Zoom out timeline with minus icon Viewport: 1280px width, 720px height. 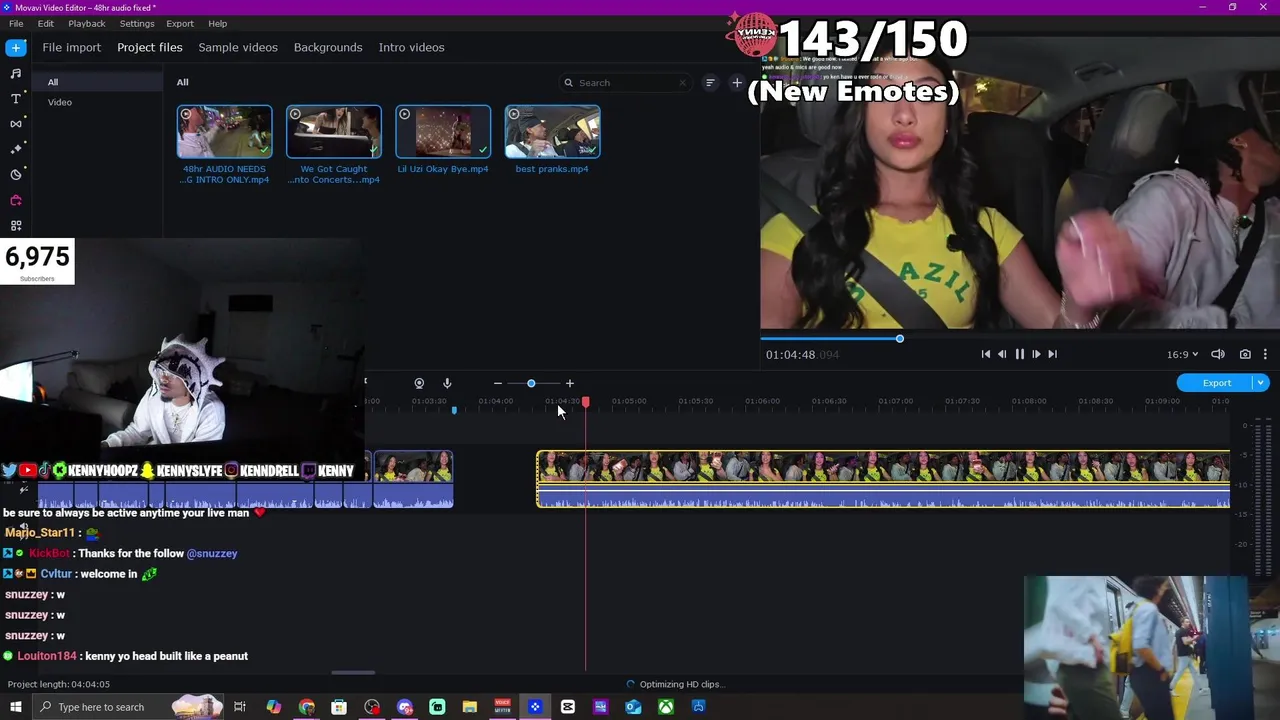pos(498,383)
